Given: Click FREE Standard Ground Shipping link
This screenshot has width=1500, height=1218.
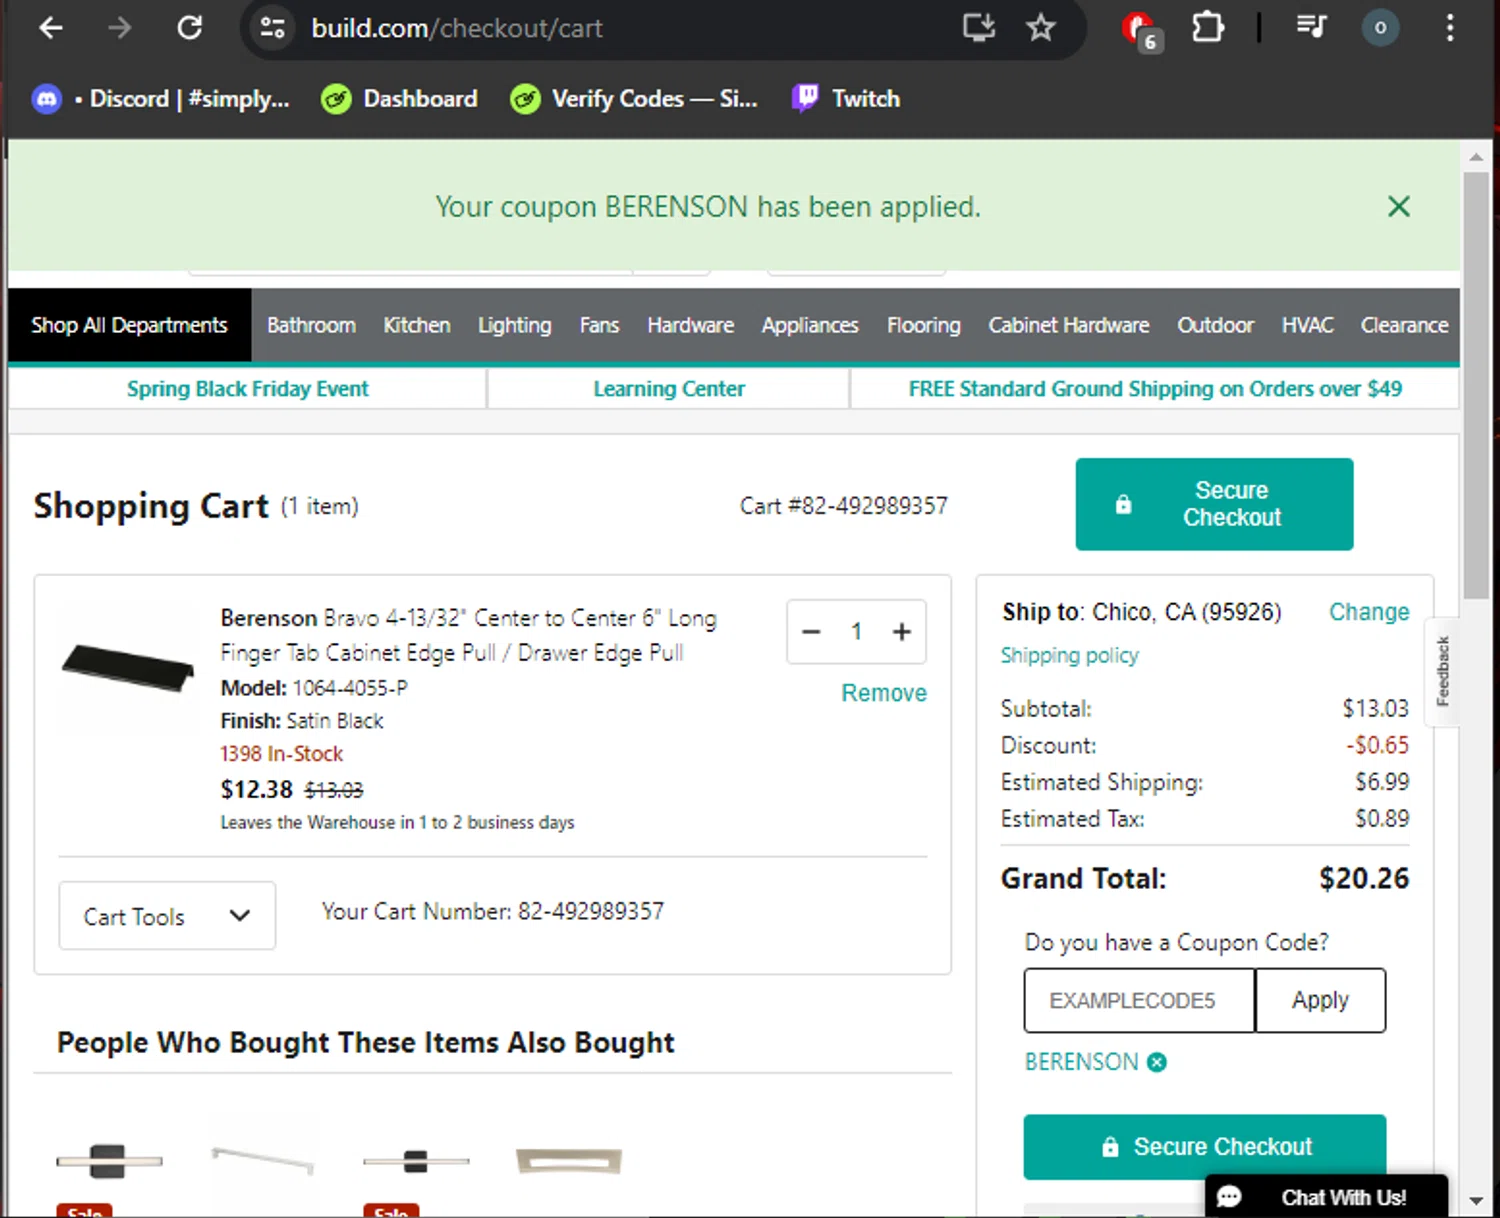Looking at the screenshot, I should click(1155, 389).
